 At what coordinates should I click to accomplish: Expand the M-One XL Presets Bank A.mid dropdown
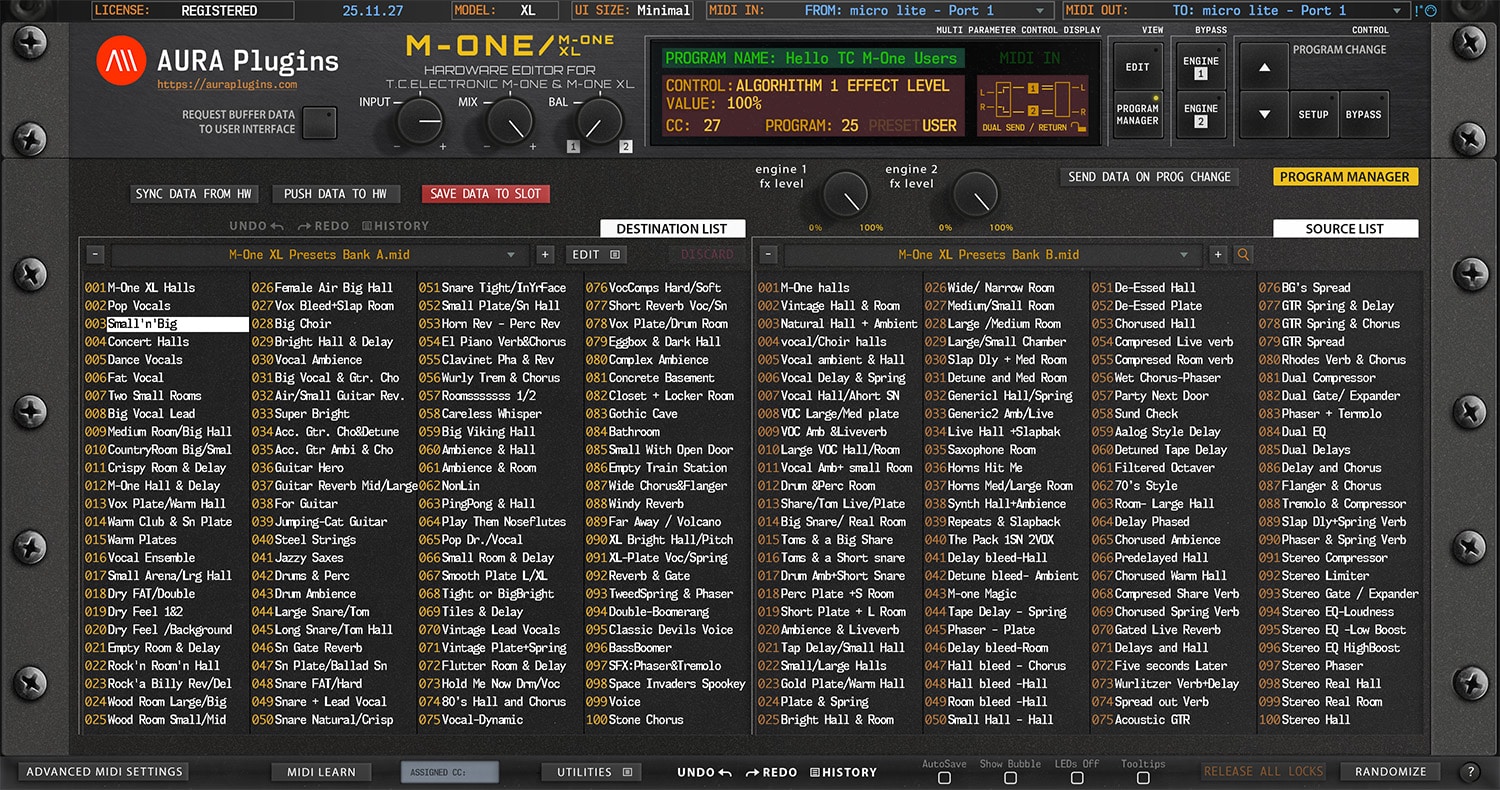(511, 255)
